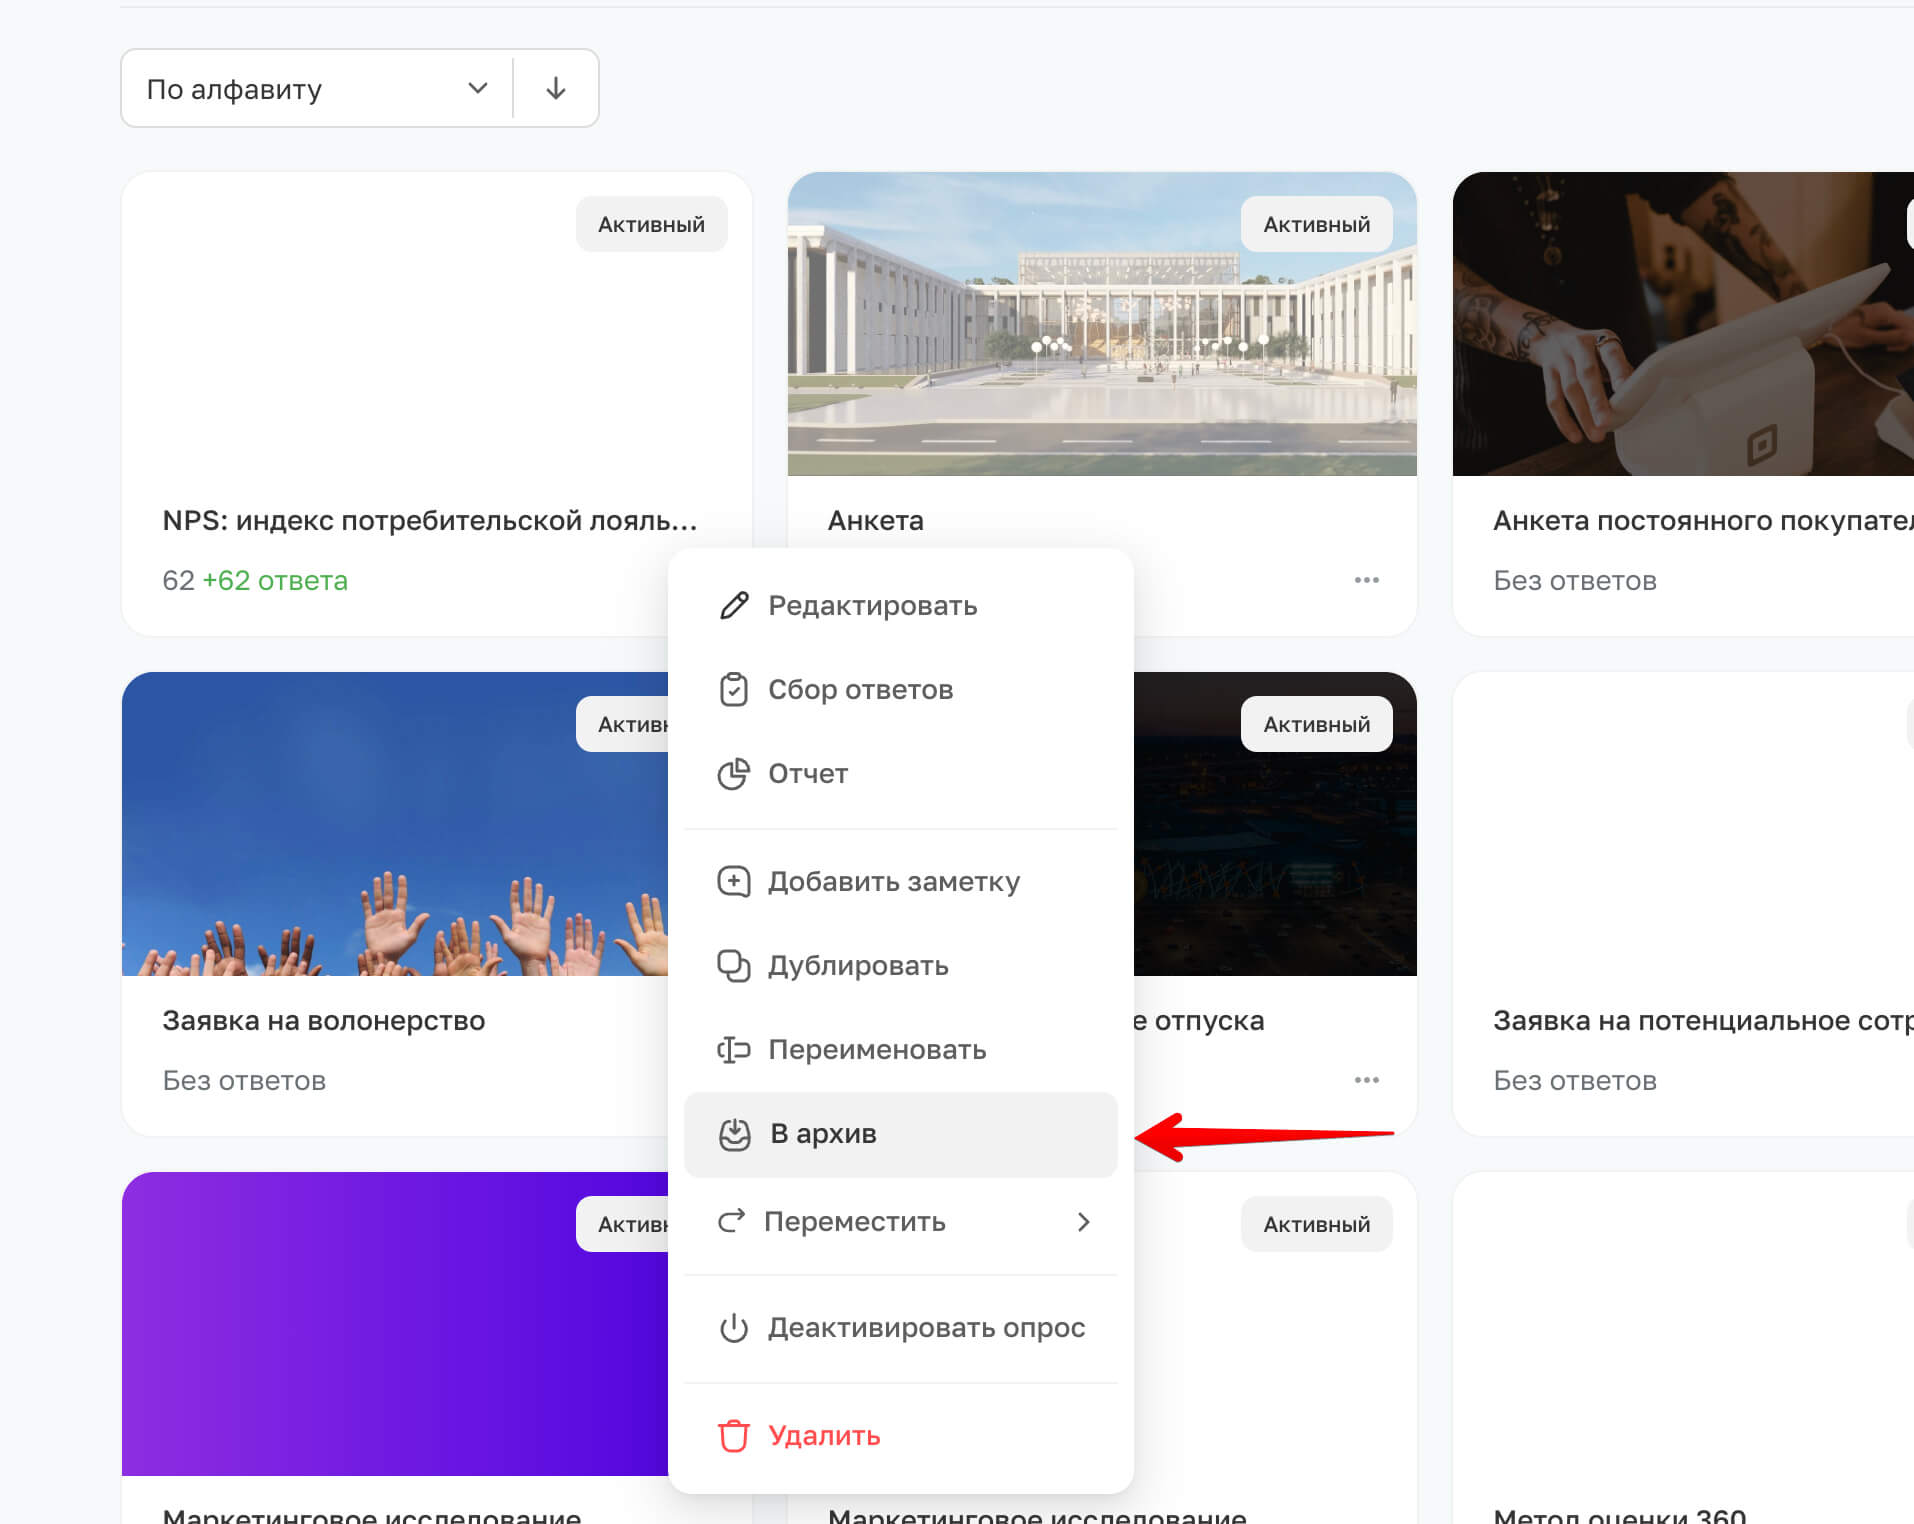Click the rename icon beside Переименовать
1914x1524 pixels.
click(734, 1049)
